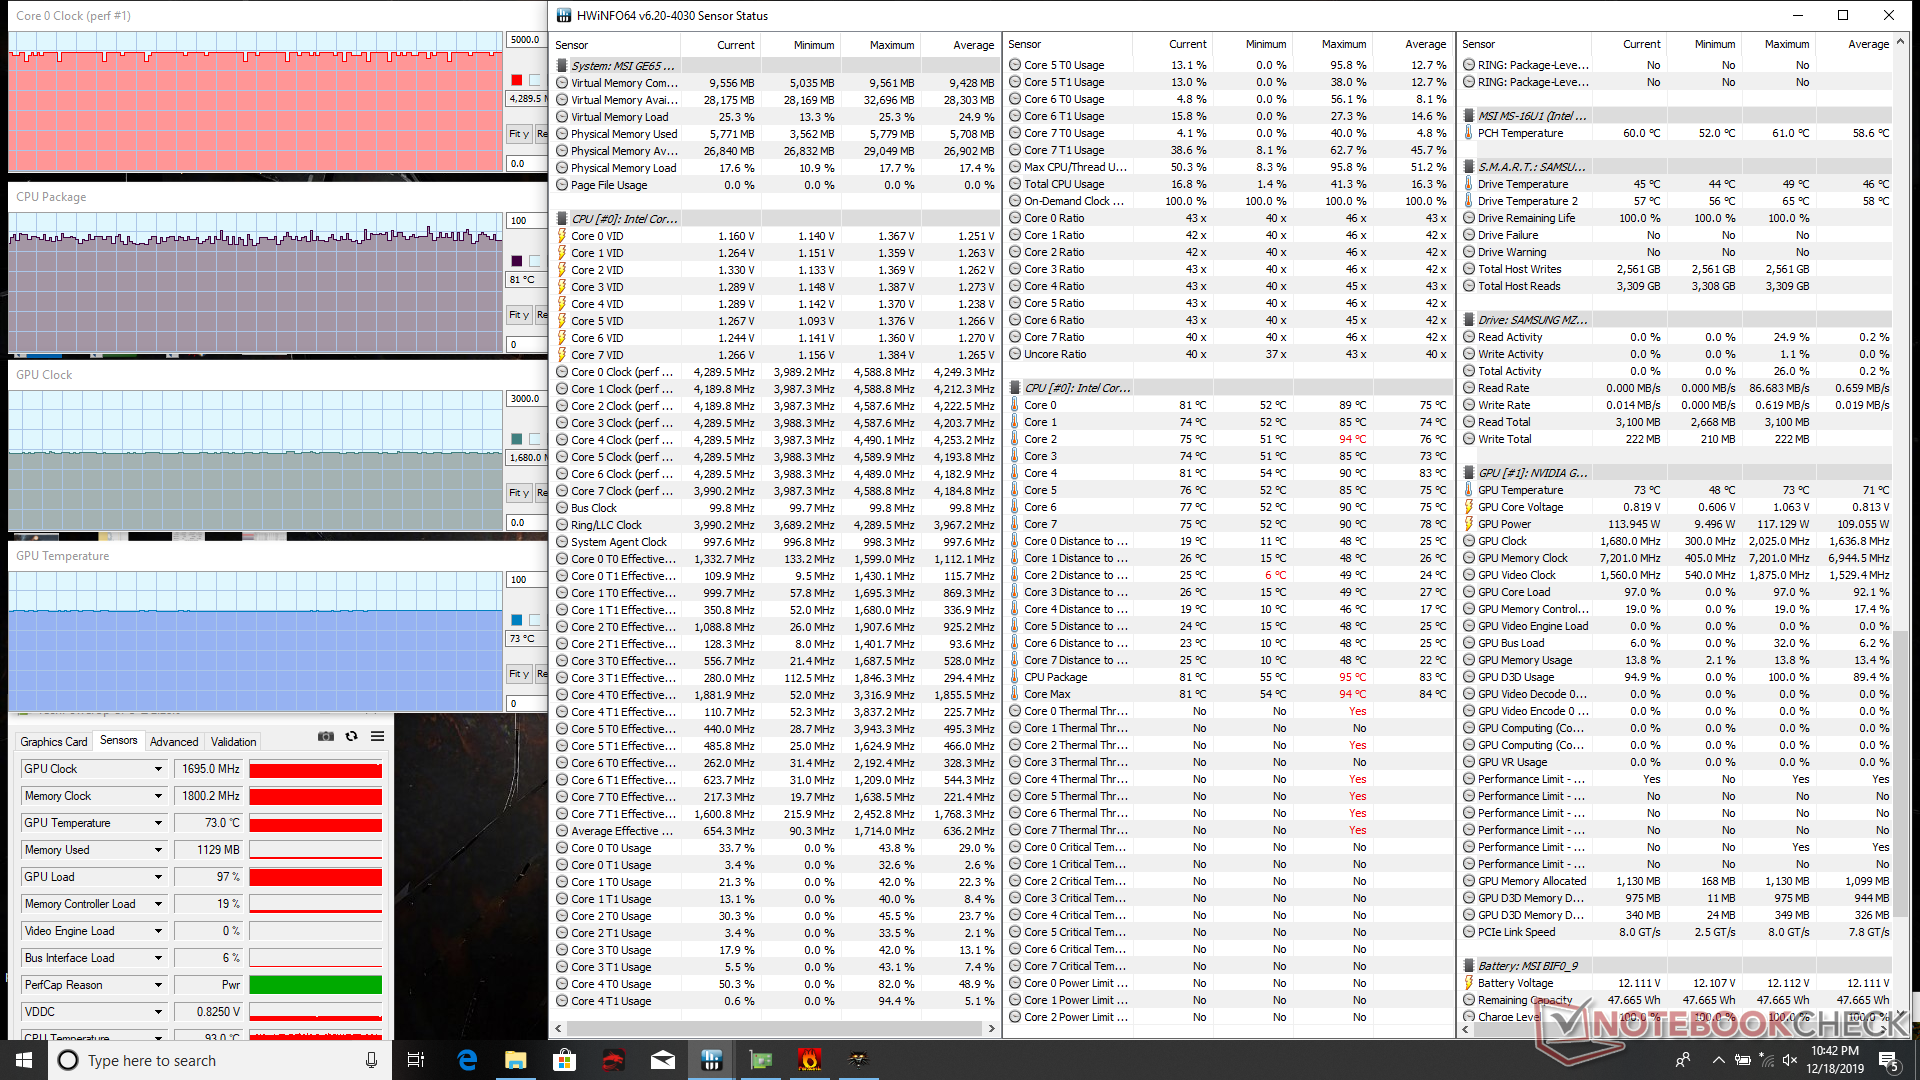Switch to the Graphics Card tab
Viewport: 1920px width, 1080px height.
[x=54, y=741]
